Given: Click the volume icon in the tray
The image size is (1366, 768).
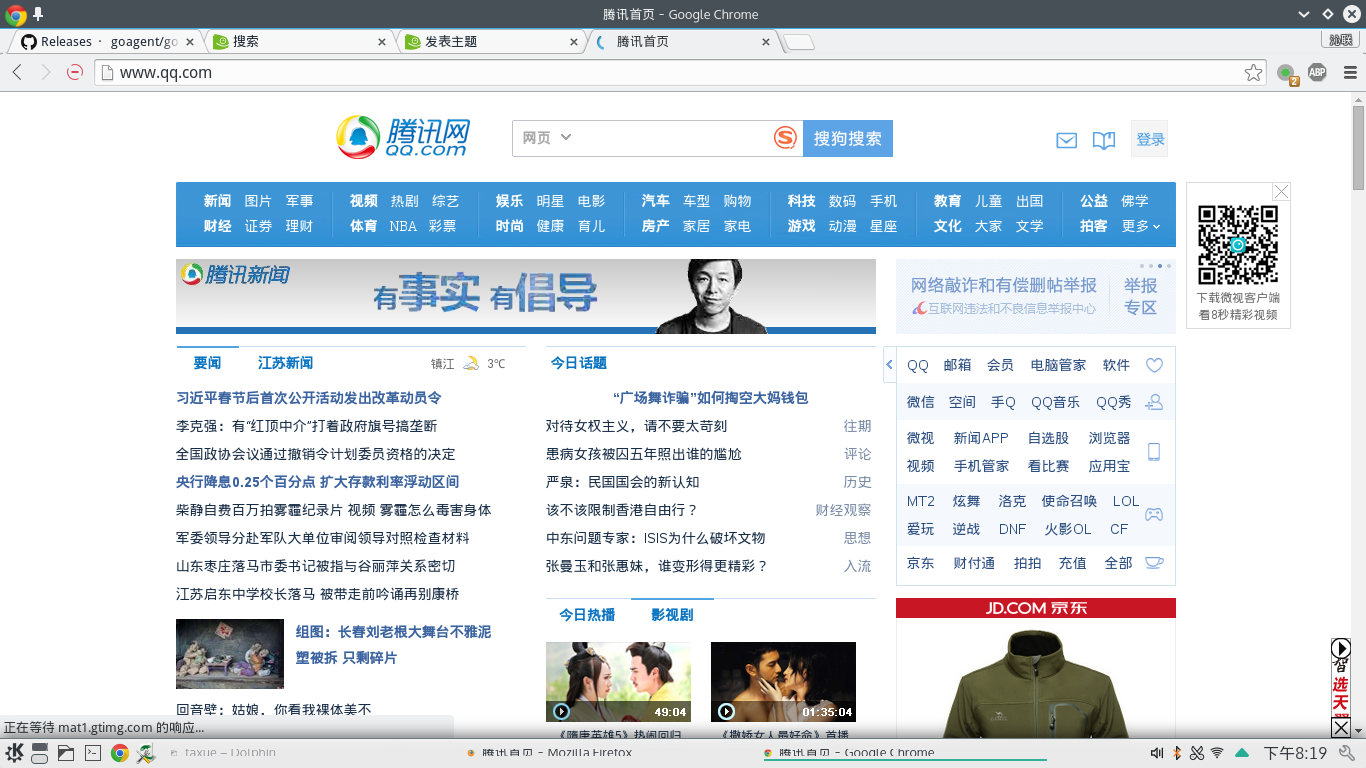Looking at the screenshot, I should (x=1157, y=753).
